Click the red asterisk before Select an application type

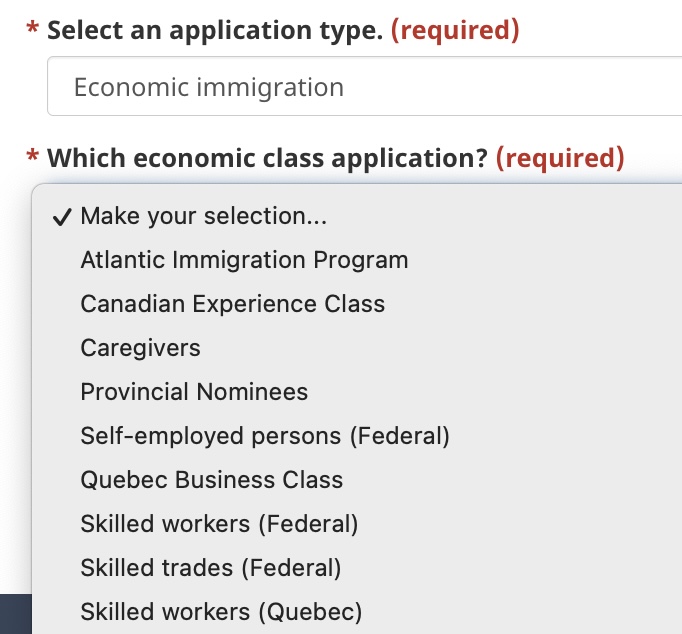point(33,30)
